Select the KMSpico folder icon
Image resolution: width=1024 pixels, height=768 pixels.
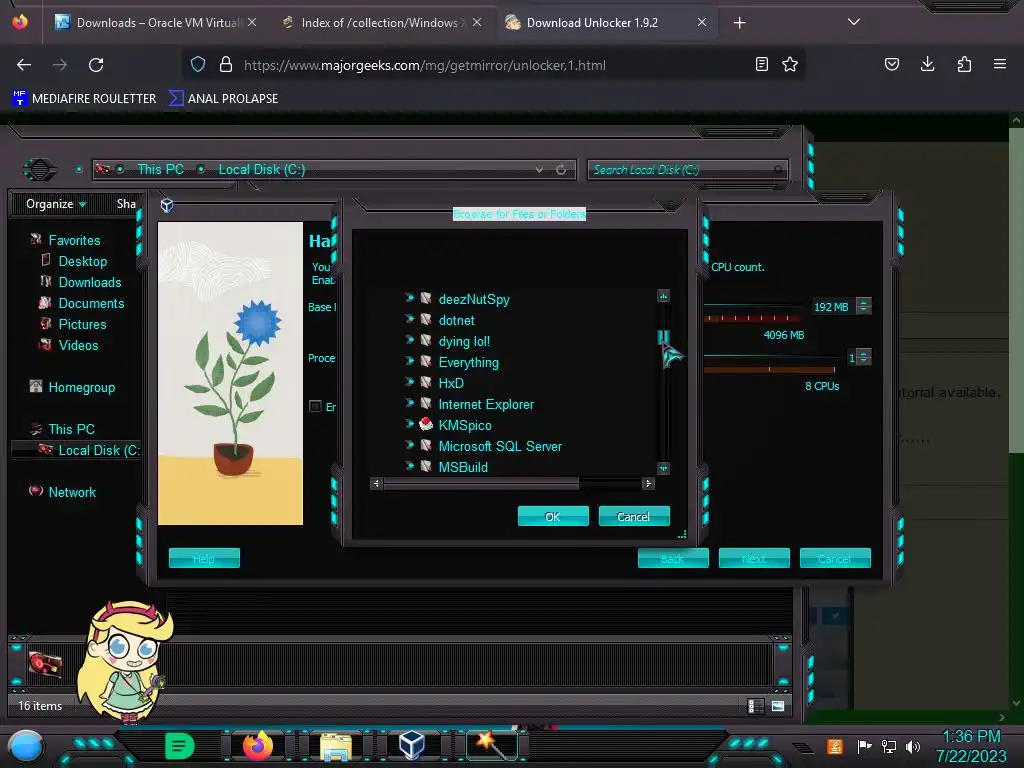click(426, 424)
